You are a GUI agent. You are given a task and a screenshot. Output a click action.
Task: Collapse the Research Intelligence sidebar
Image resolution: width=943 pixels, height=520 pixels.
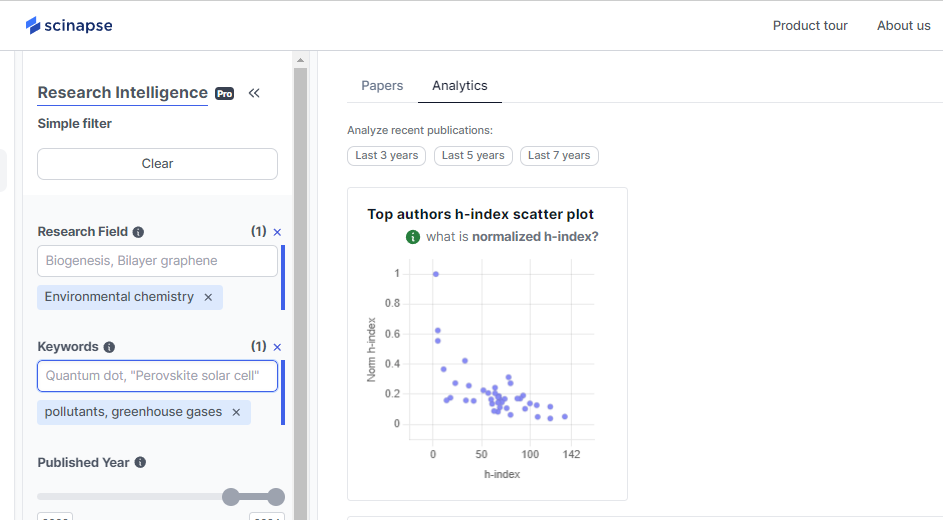pos(254,93)
